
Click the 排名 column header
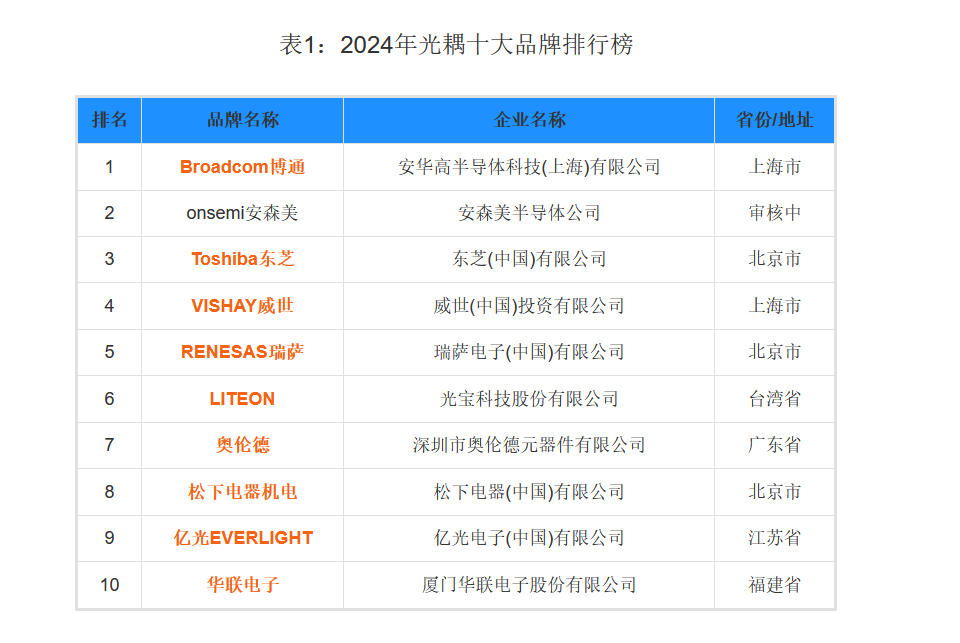pyautogui.click(x=109, y=120)
